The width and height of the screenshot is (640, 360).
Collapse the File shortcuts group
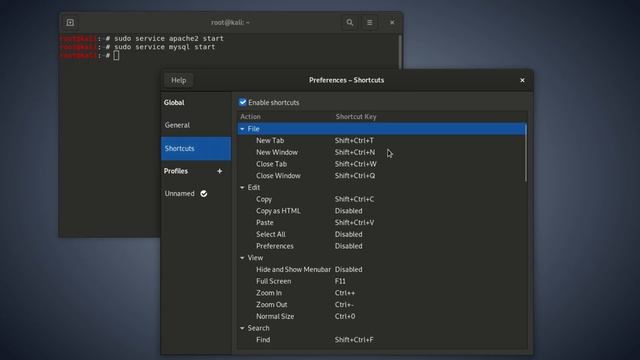click(242, 129)
